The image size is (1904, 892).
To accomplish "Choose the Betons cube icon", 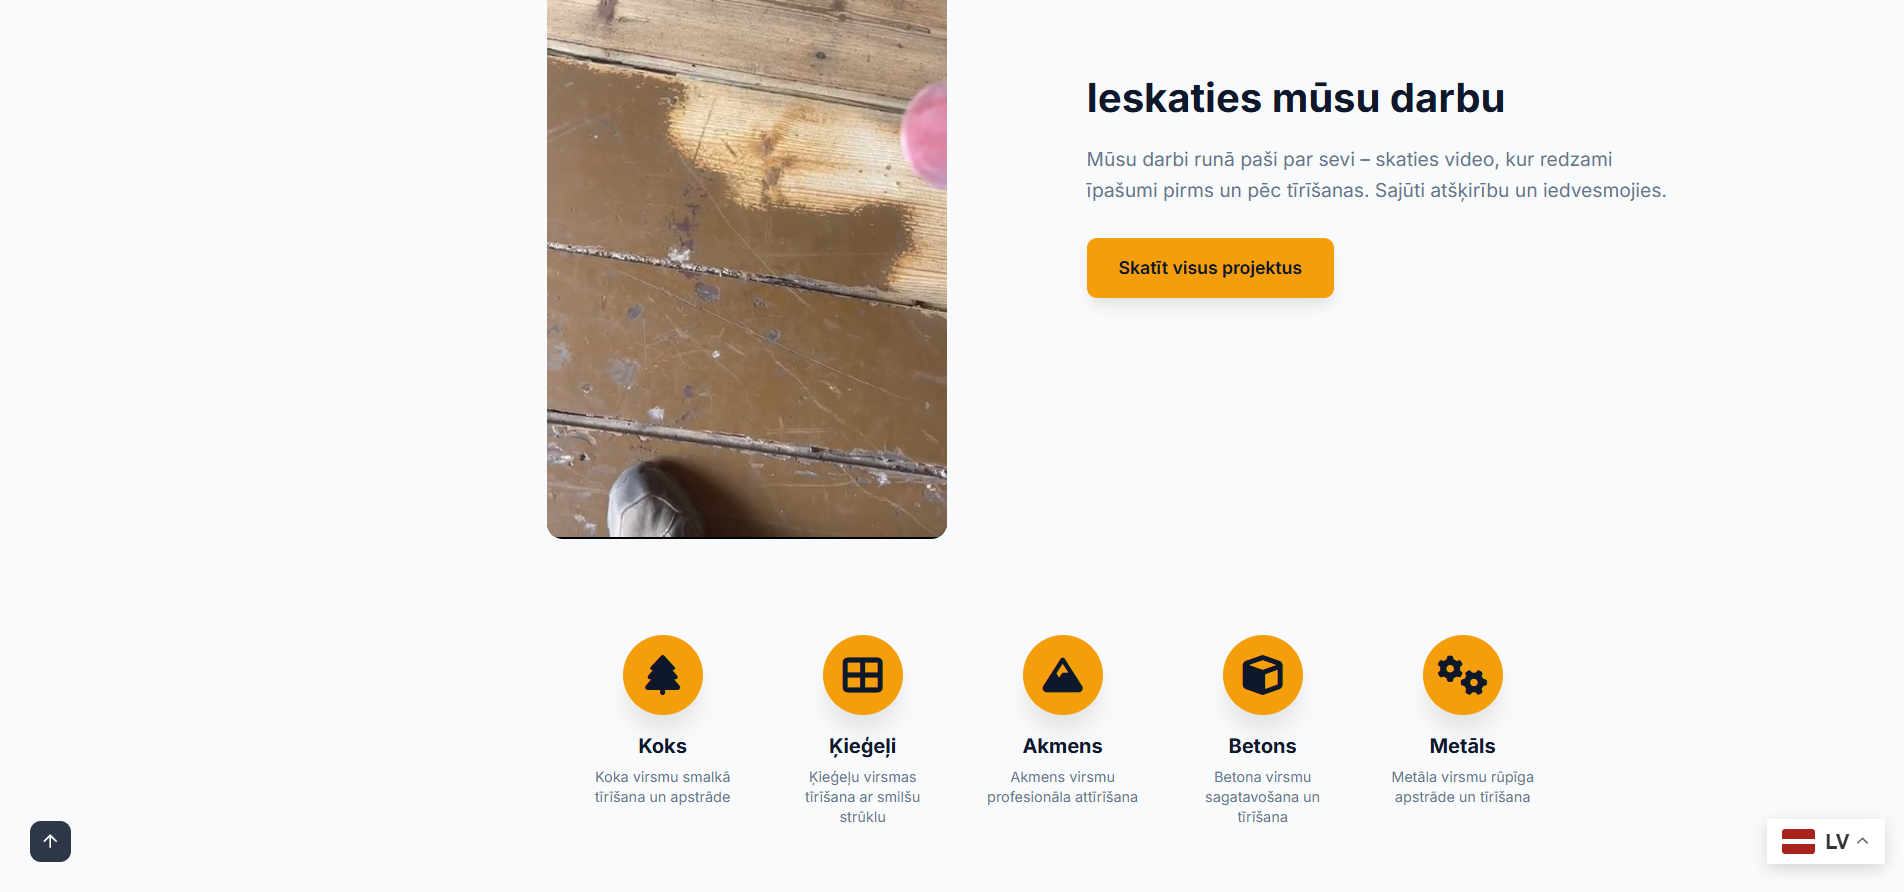I will coord(1262,675).
